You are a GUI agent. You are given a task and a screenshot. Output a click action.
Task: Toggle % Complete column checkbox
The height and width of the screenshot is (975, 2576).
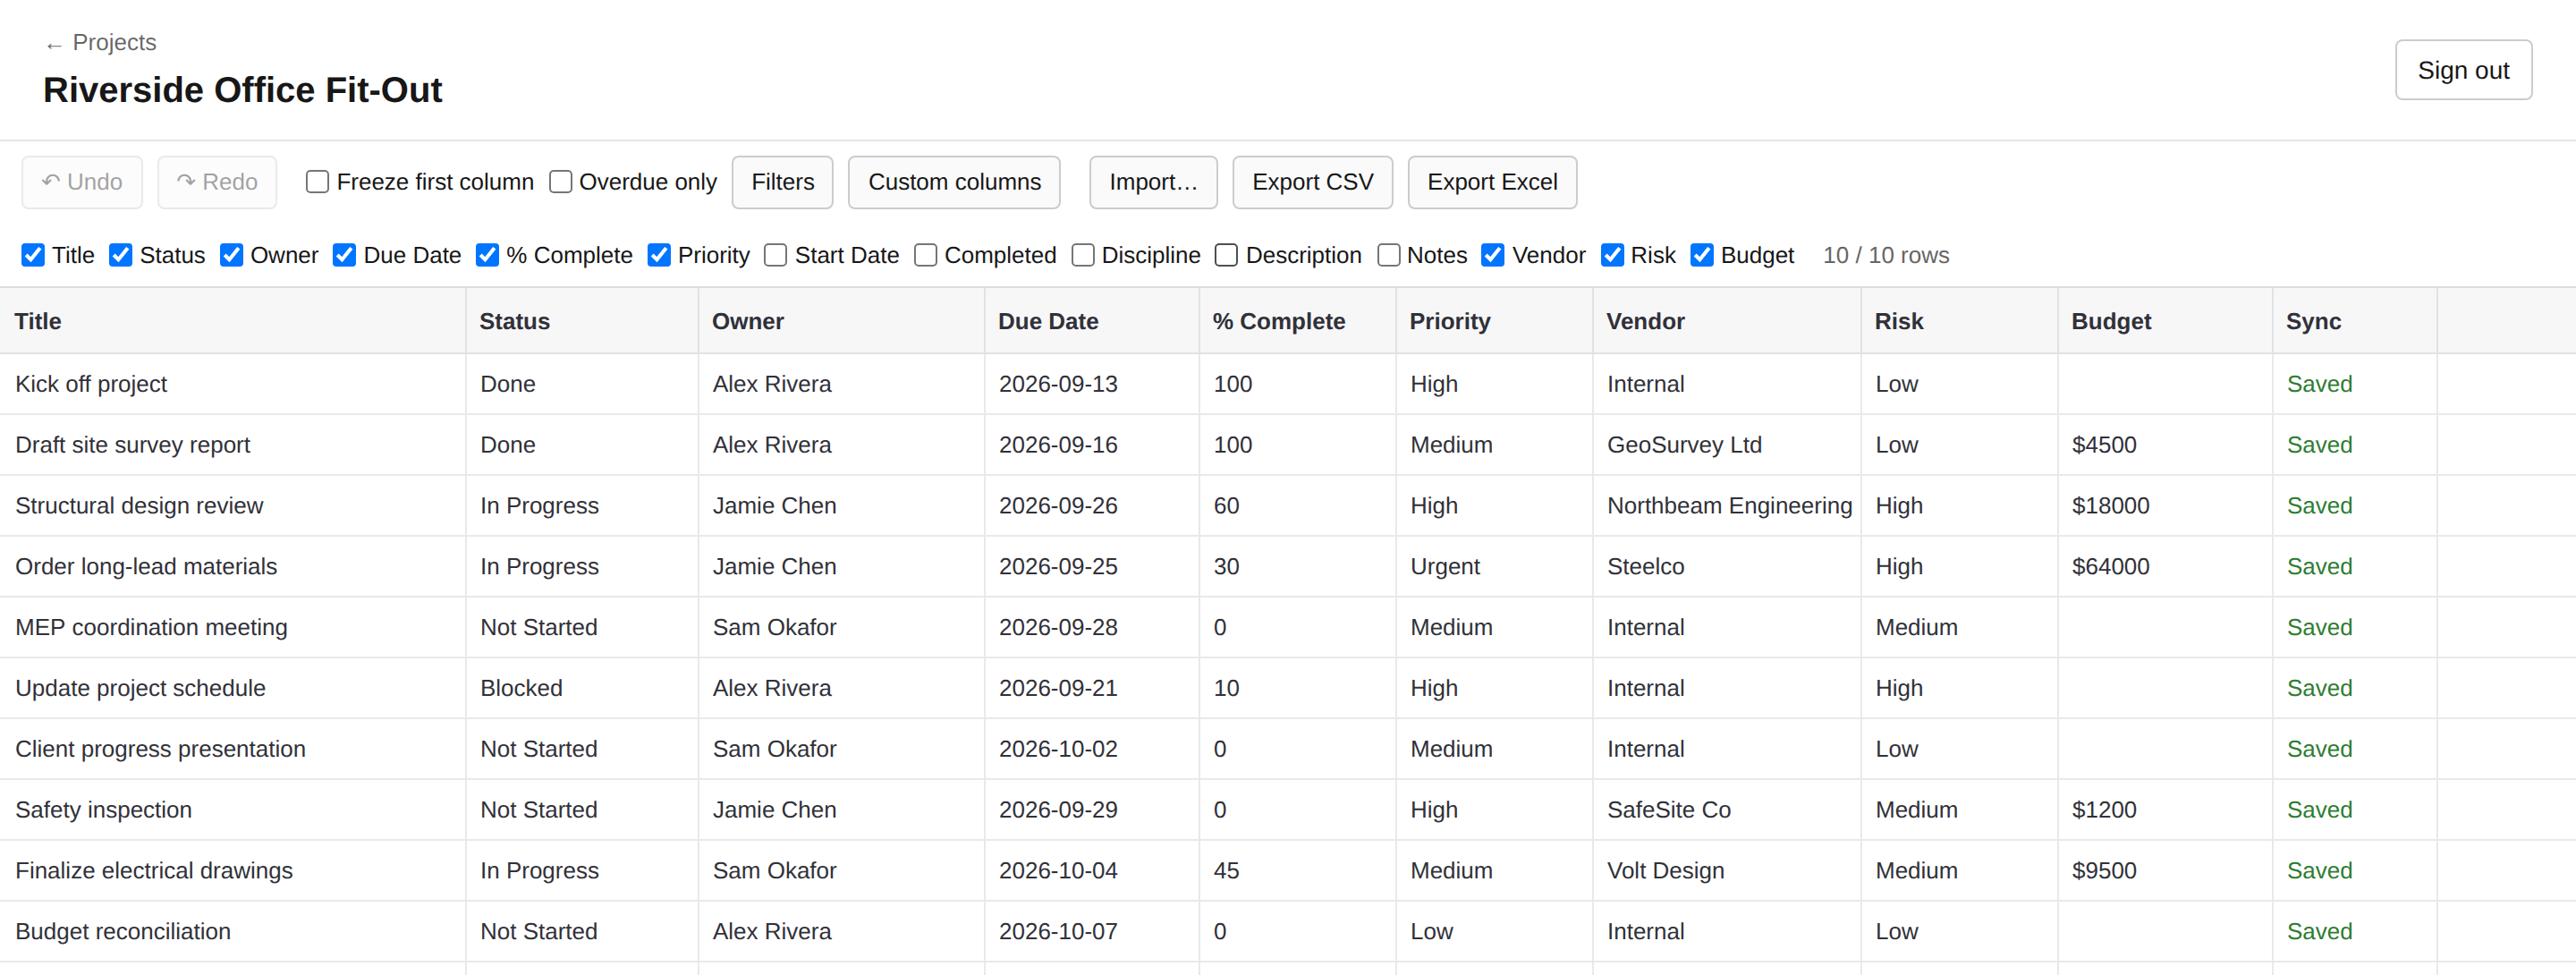click(x=487, y=255)
